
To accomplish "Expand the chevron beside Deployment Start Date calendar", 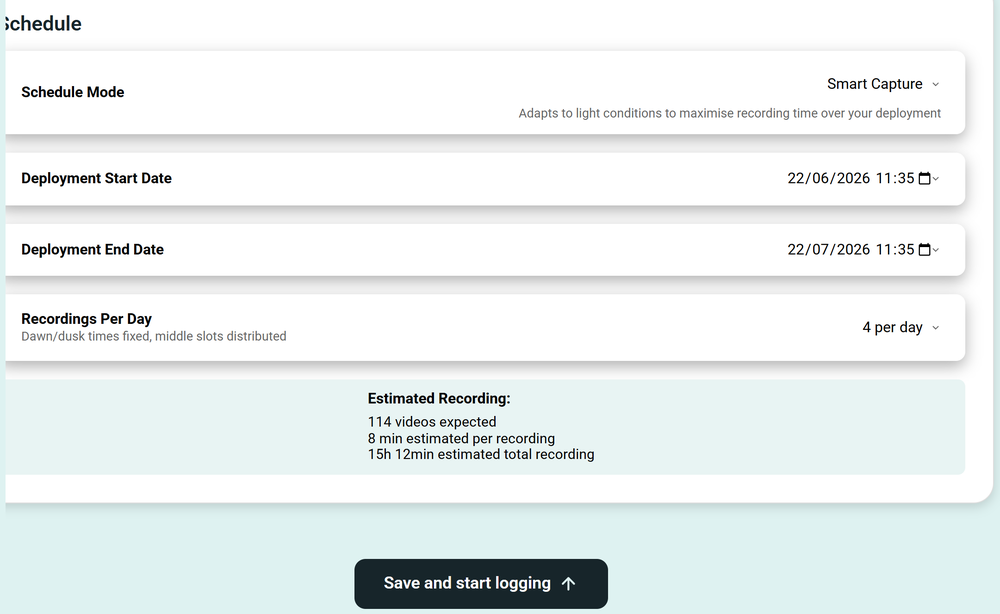I will (936, 179).
